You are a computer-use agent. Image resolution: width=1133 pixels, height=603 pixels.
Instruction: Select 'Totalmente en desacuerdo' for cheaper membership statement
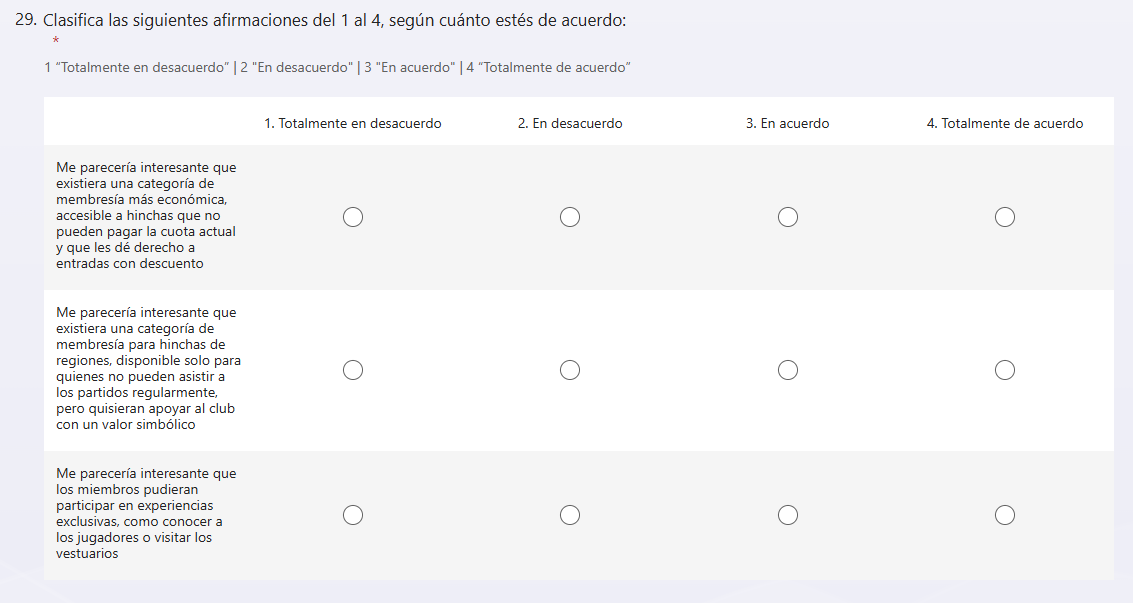click(353, 217)
